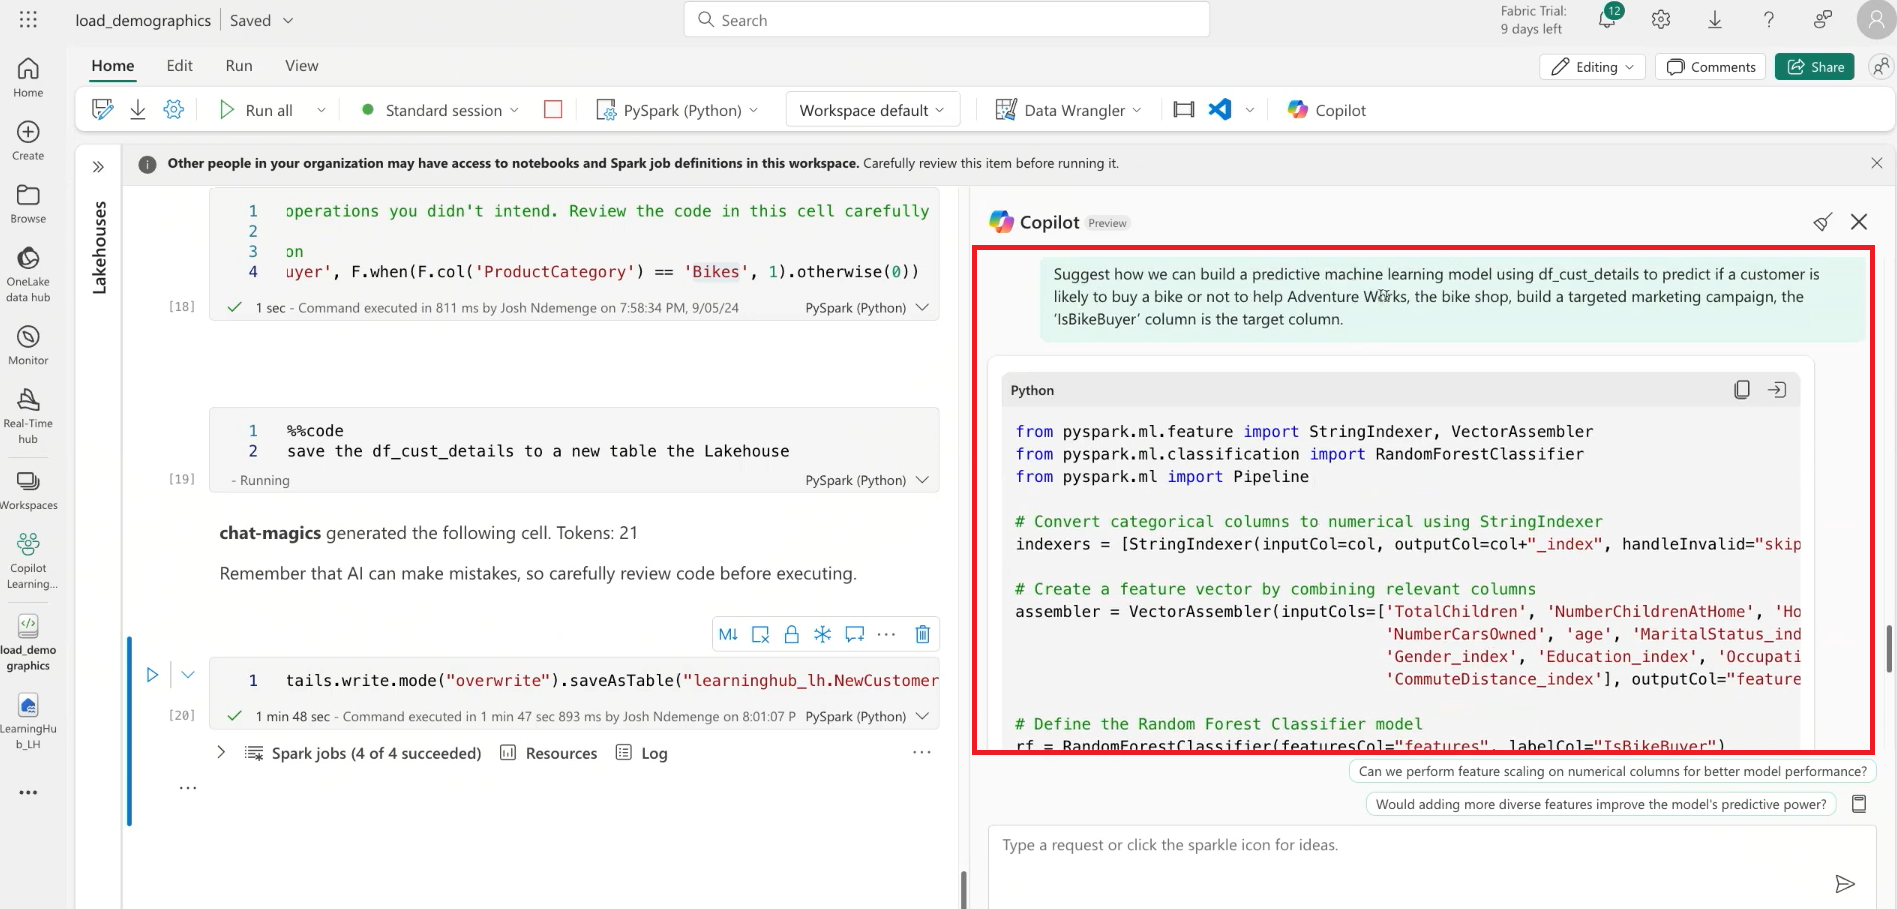Open notifications bell icon
The width and height of the screenshot is (1897, 909).
click(x=1606, y=19)
